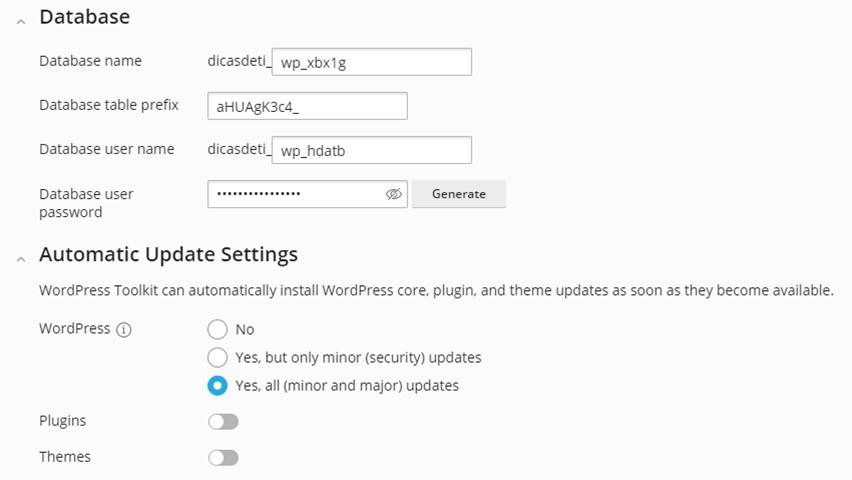Viewport: 852px width, 480px height.
Task: Click the "Themes" label text
Action: click(65, 457)
